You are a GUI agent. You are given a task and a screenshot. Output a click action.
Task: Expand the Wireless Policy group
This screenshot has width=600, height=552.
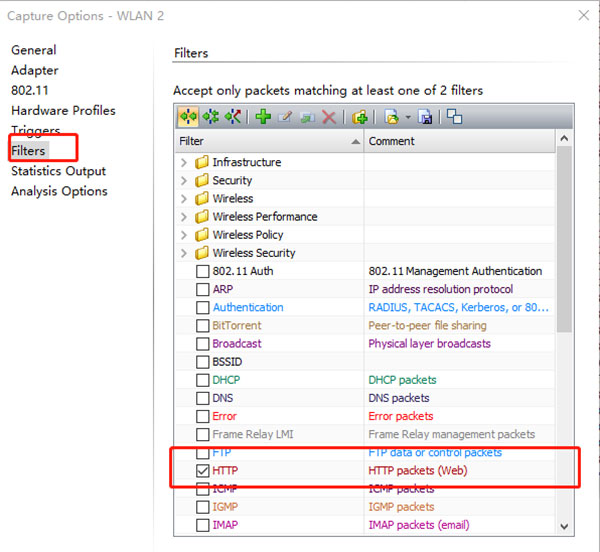(x=184, y=235)
